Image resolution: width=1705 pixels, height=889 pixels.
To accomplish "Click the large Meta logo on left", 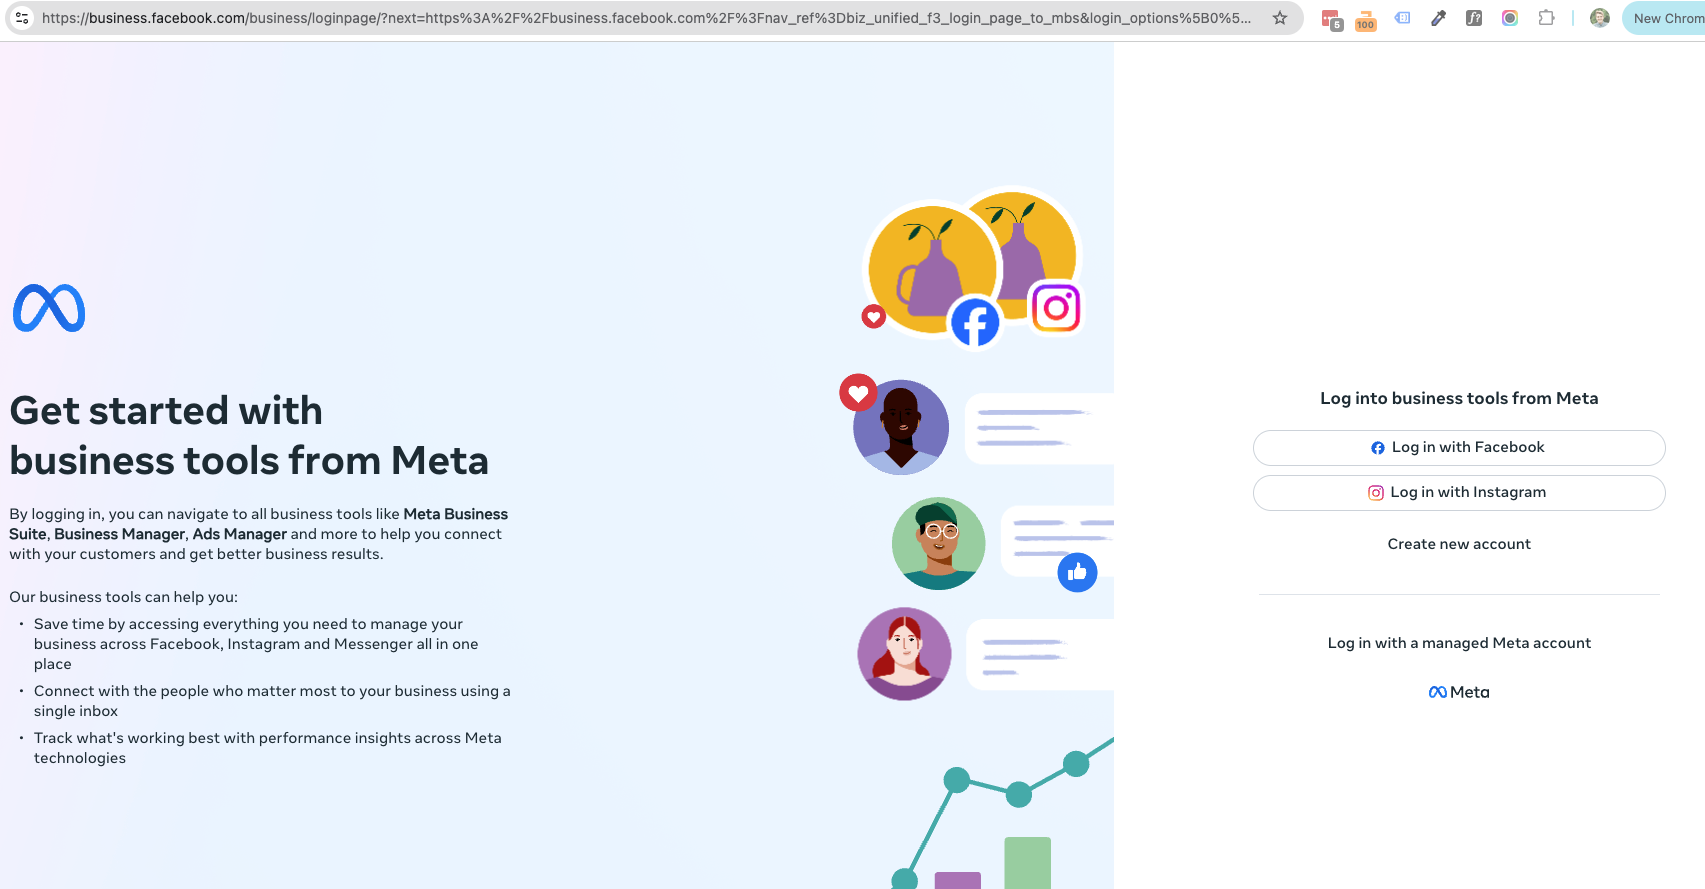I will [49, 308].
